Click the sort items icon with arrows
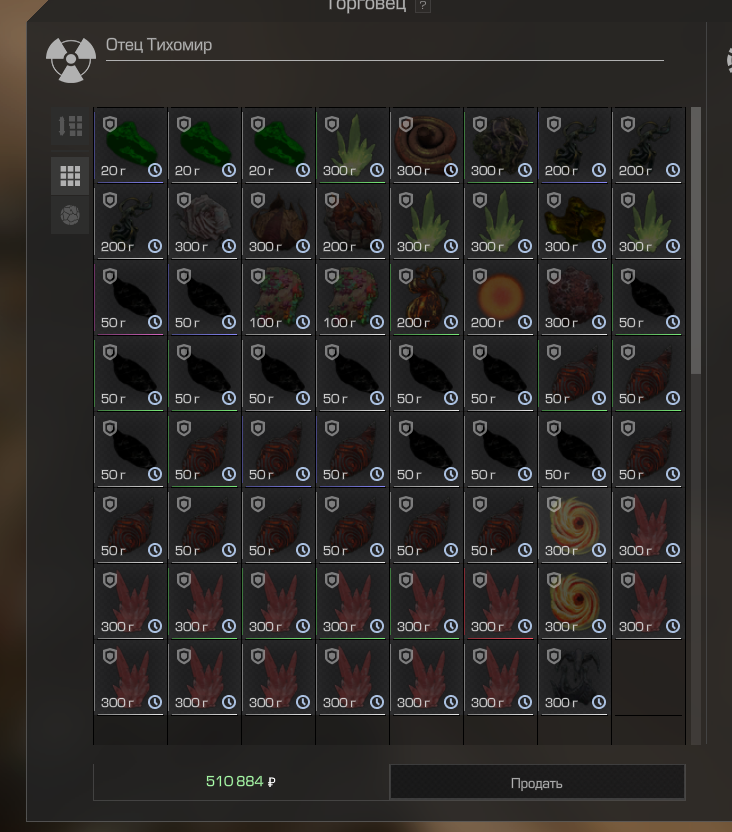The height and width of the screenshot is (832, 732). [x=70, y=126]
